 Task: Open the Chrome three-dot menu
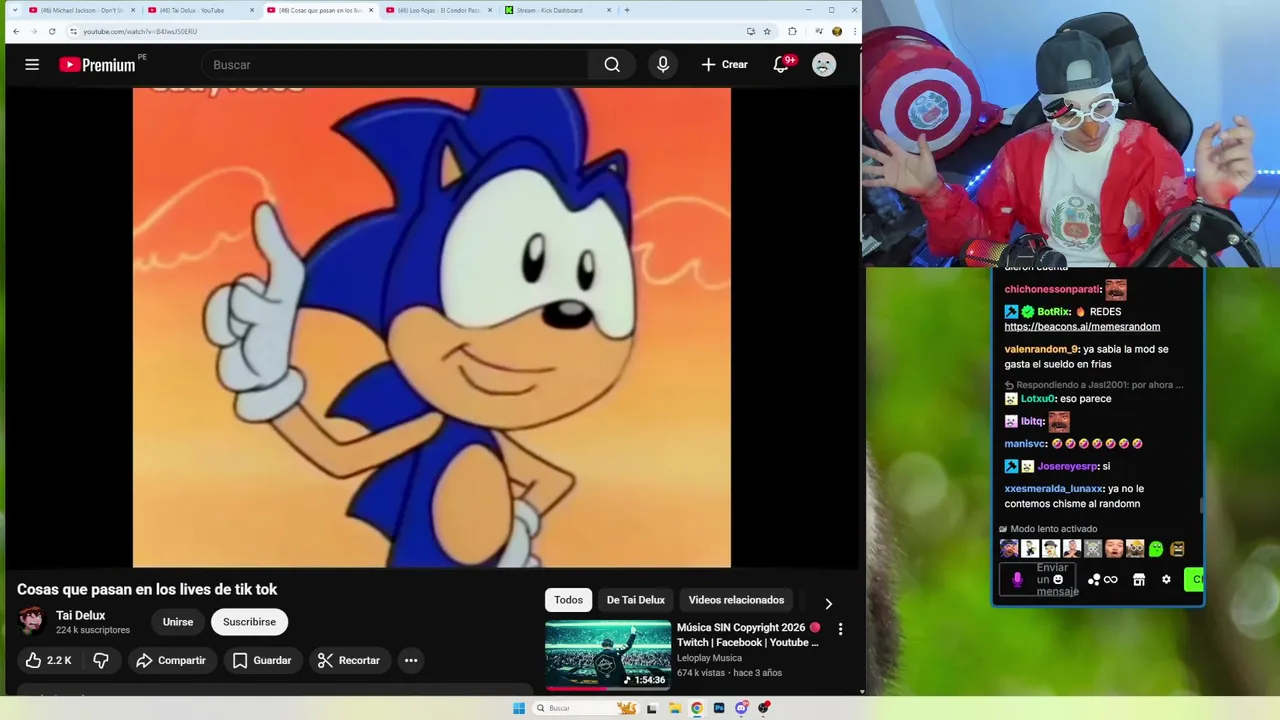(x=854, y=31)
